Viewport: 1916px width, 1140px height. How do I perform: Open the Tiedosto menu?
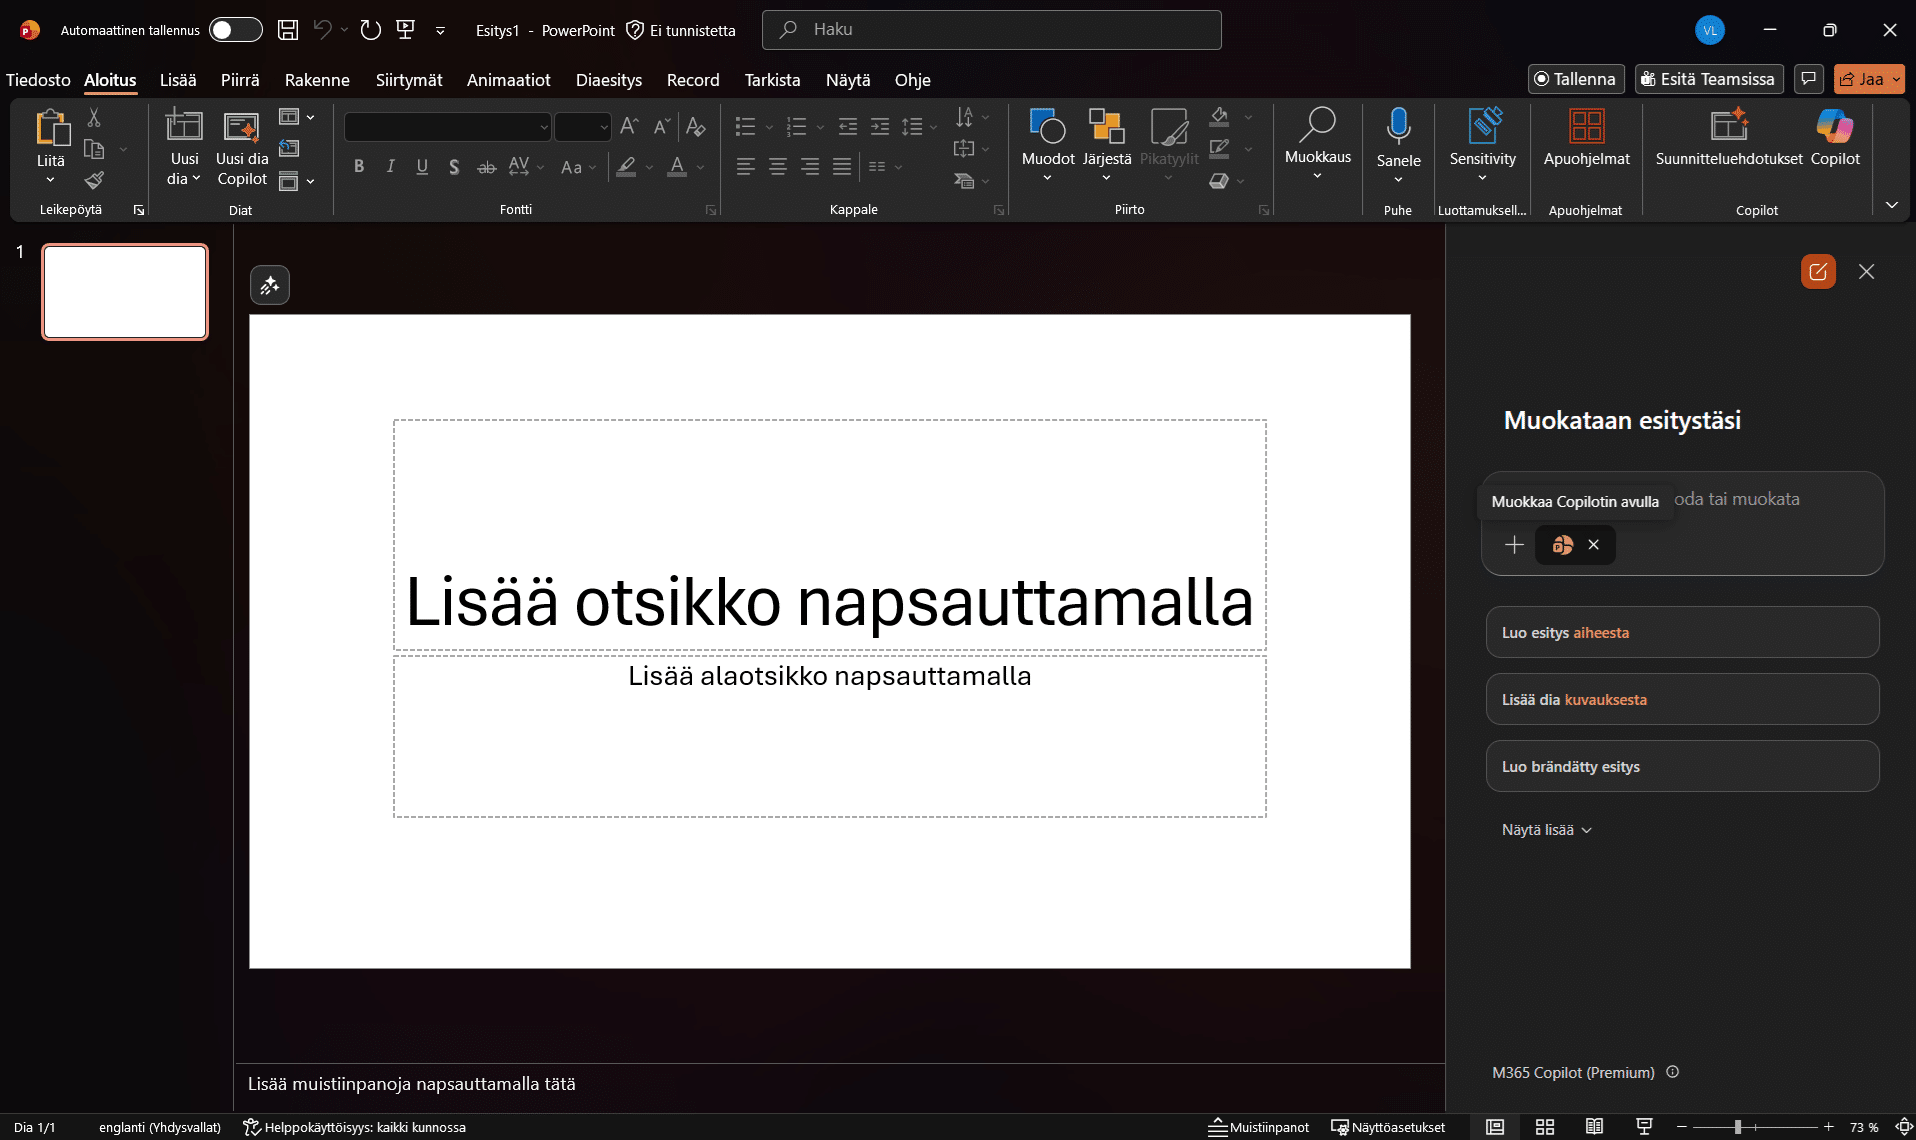(x=38, y=80)
